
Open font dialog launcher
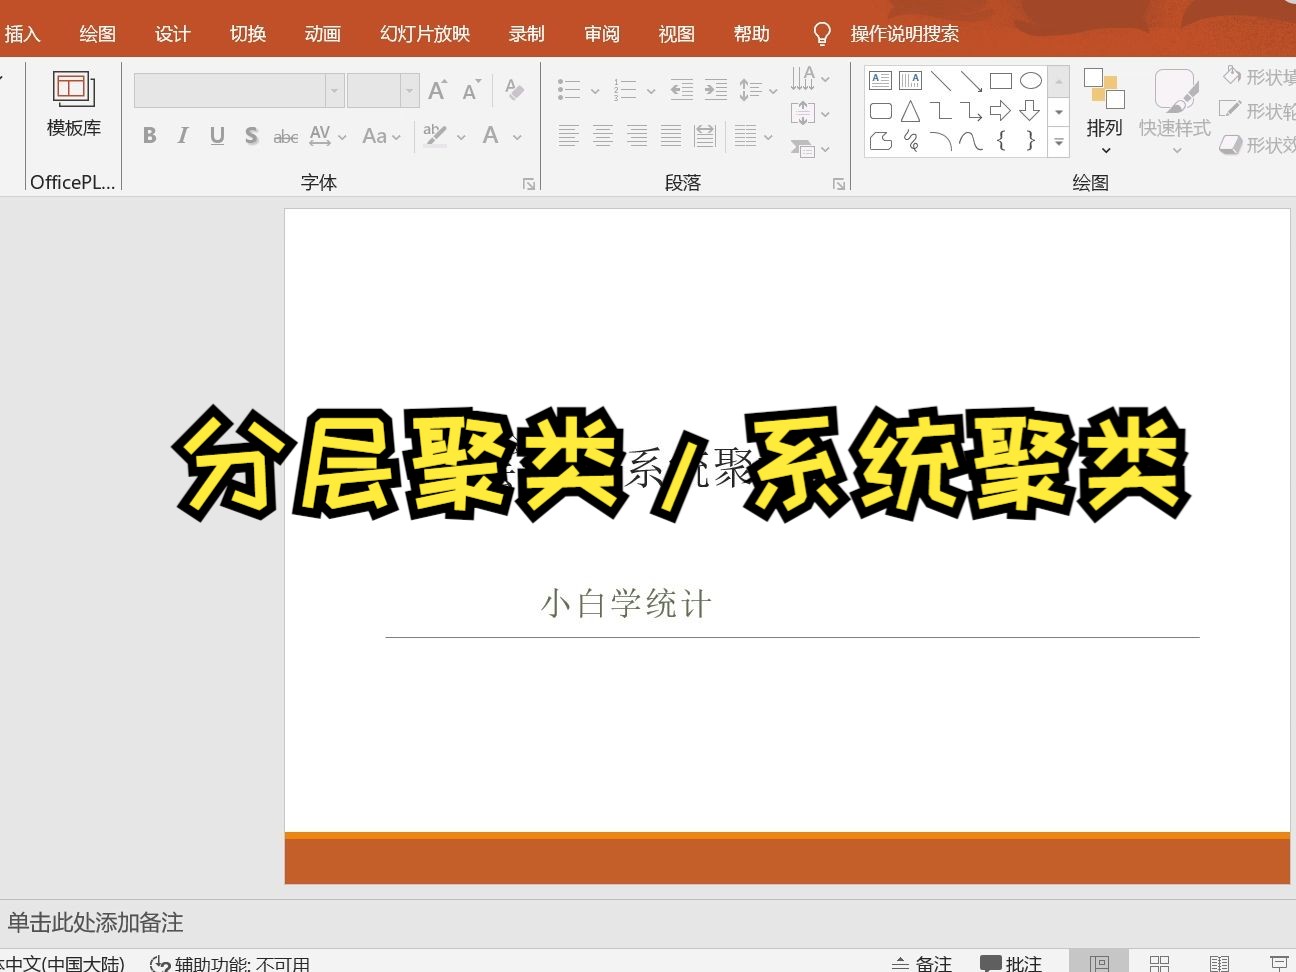point(529,184)
